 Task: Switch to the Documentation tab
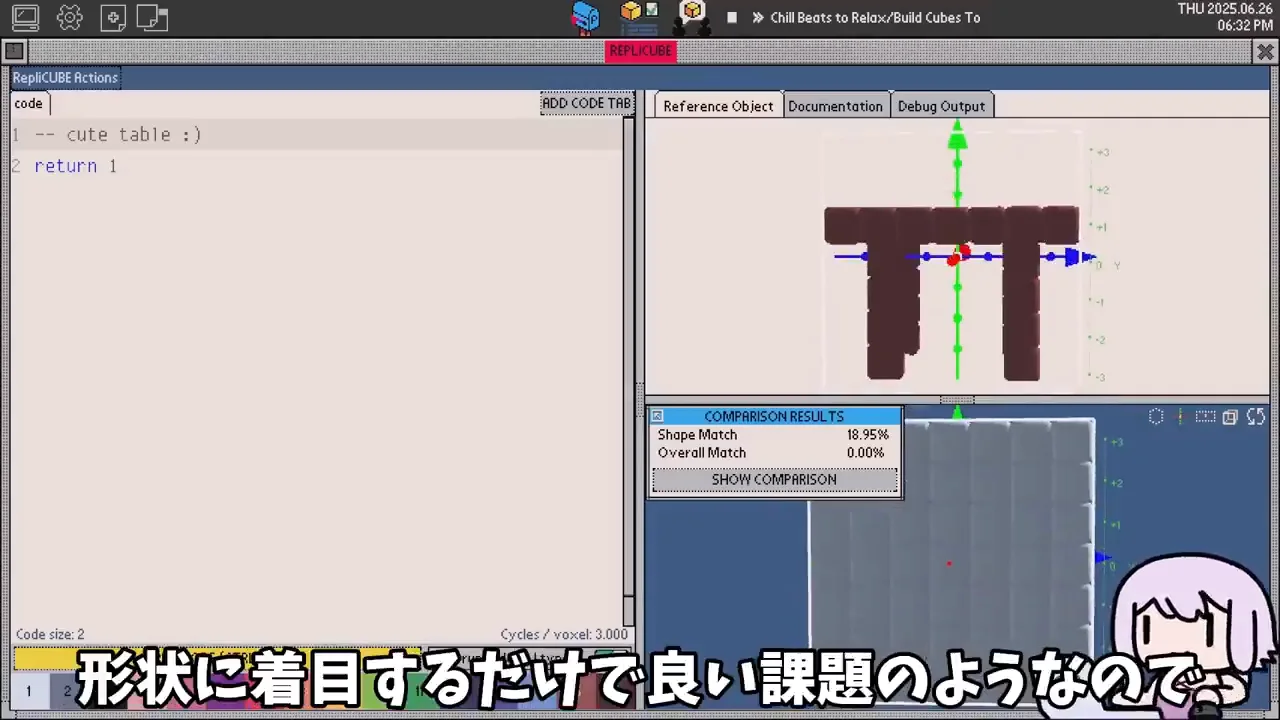835,106
